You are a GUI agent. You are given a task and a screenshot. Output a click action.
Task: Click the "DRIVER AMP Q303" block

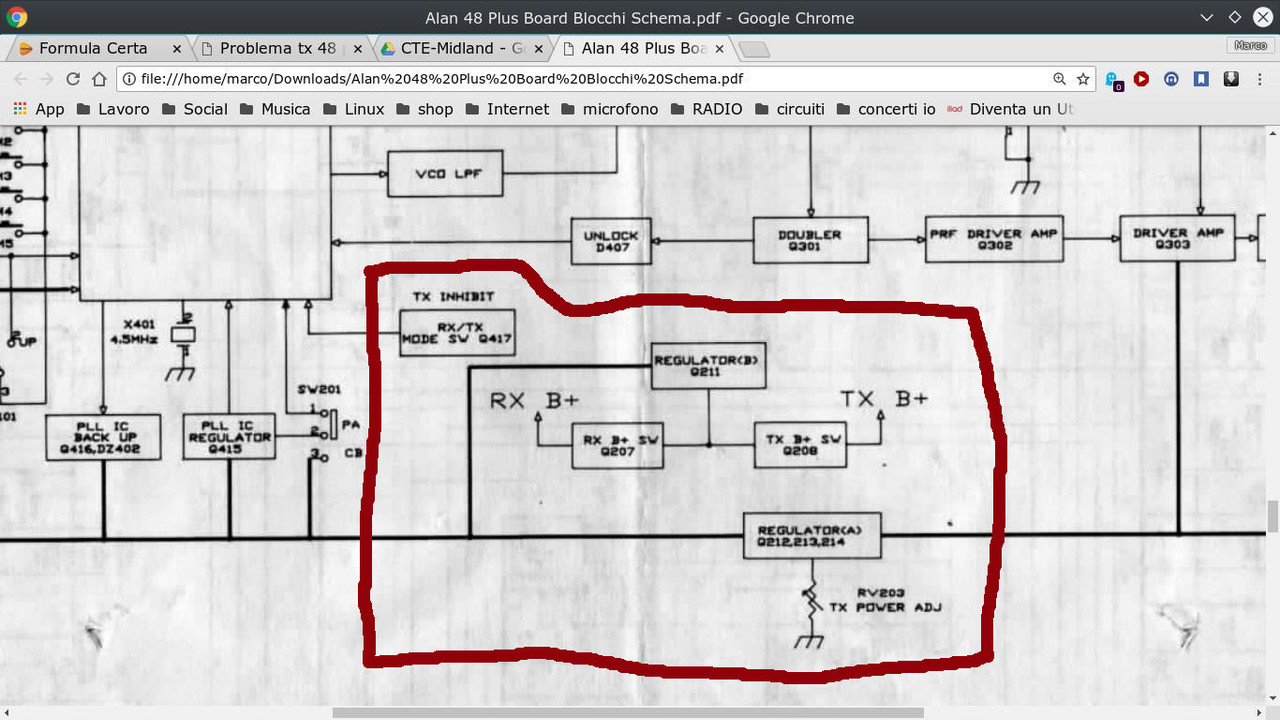pyautogui.click(x=1178, y=238)
